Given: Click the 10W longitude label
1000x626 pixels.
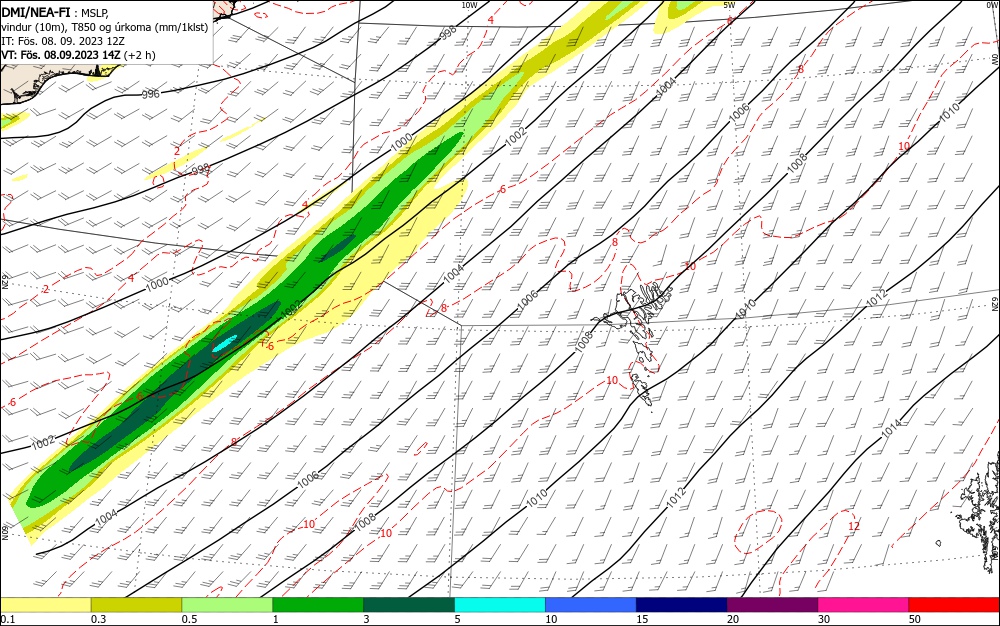Looking at the screenshot, I should point(469,5).
